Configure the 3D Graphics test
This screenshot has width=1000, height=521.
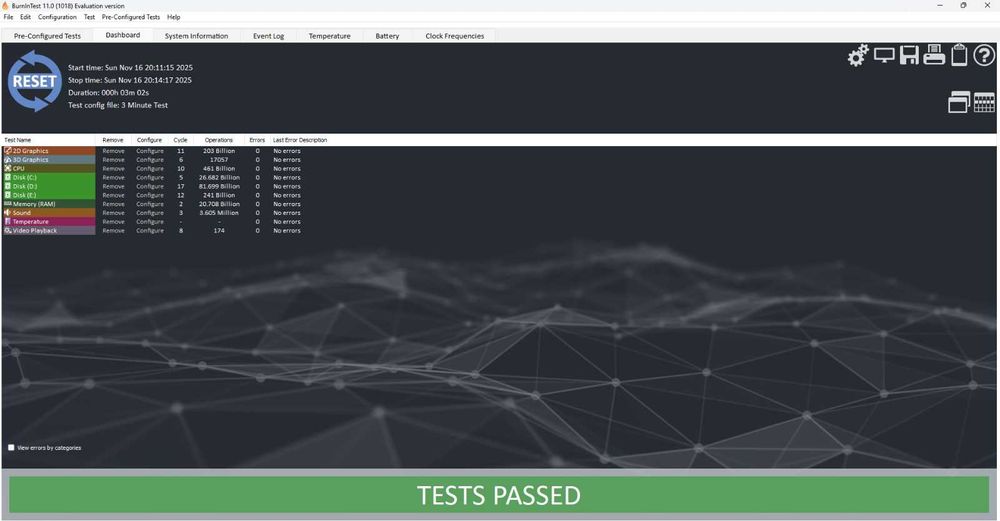[x=150, y=160]
